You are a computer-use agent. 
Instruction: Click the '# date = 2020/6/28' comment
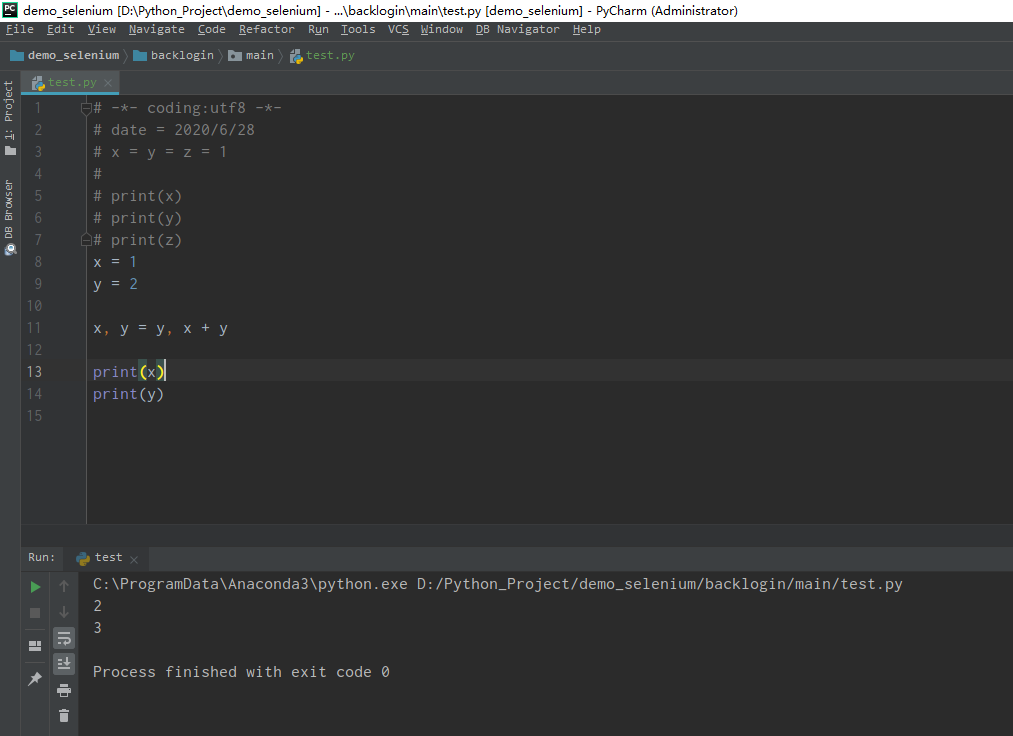[174, 131]
